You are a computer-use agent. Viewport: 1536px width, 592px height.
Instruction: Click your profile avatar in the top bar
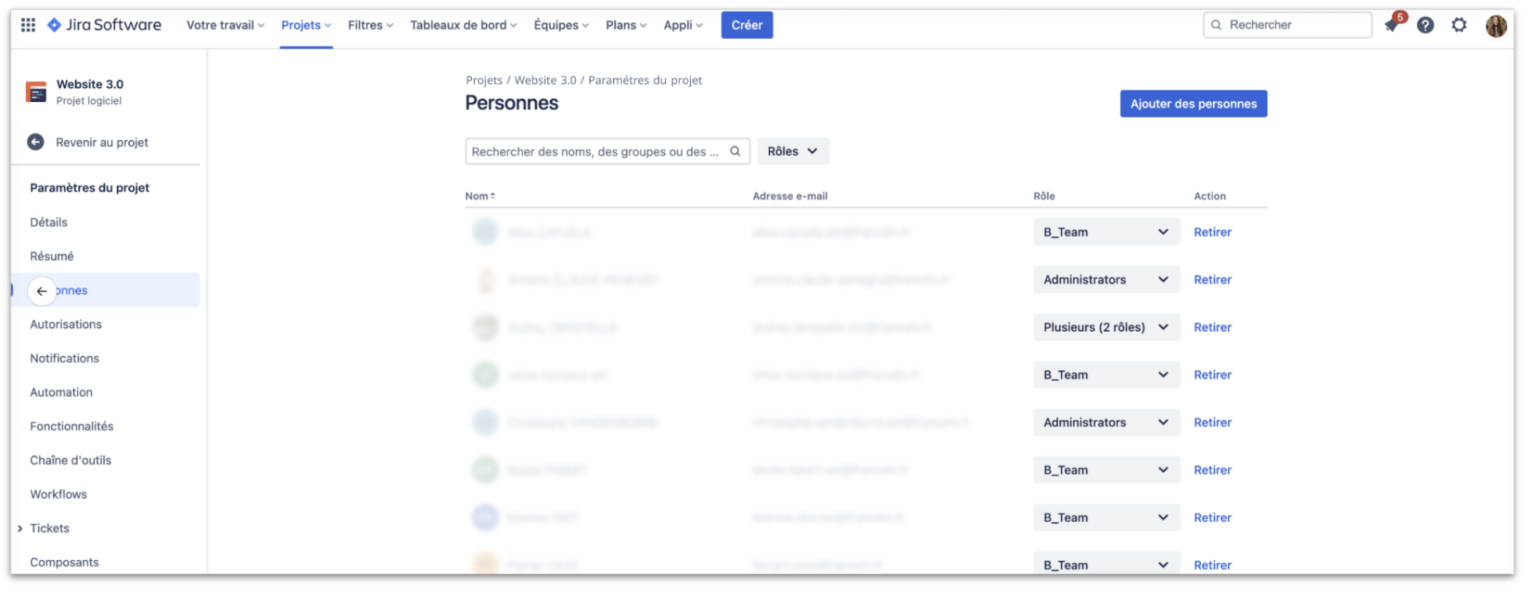[1495, 25]
